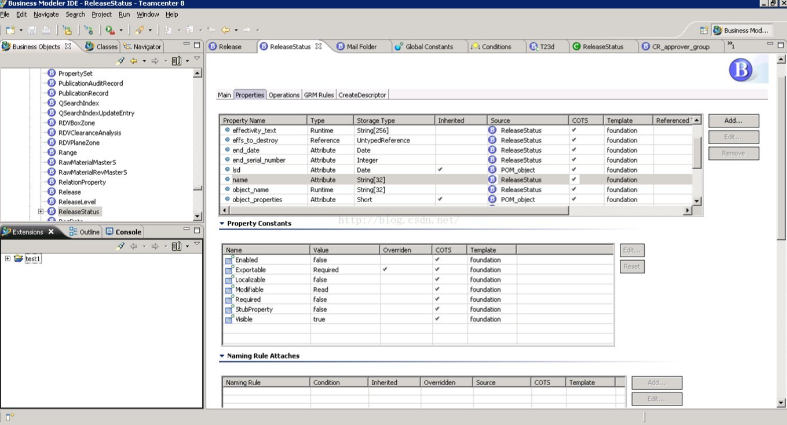Open the Navigate menu
This screenshot has height=425, width=787.
pos(46,15)
